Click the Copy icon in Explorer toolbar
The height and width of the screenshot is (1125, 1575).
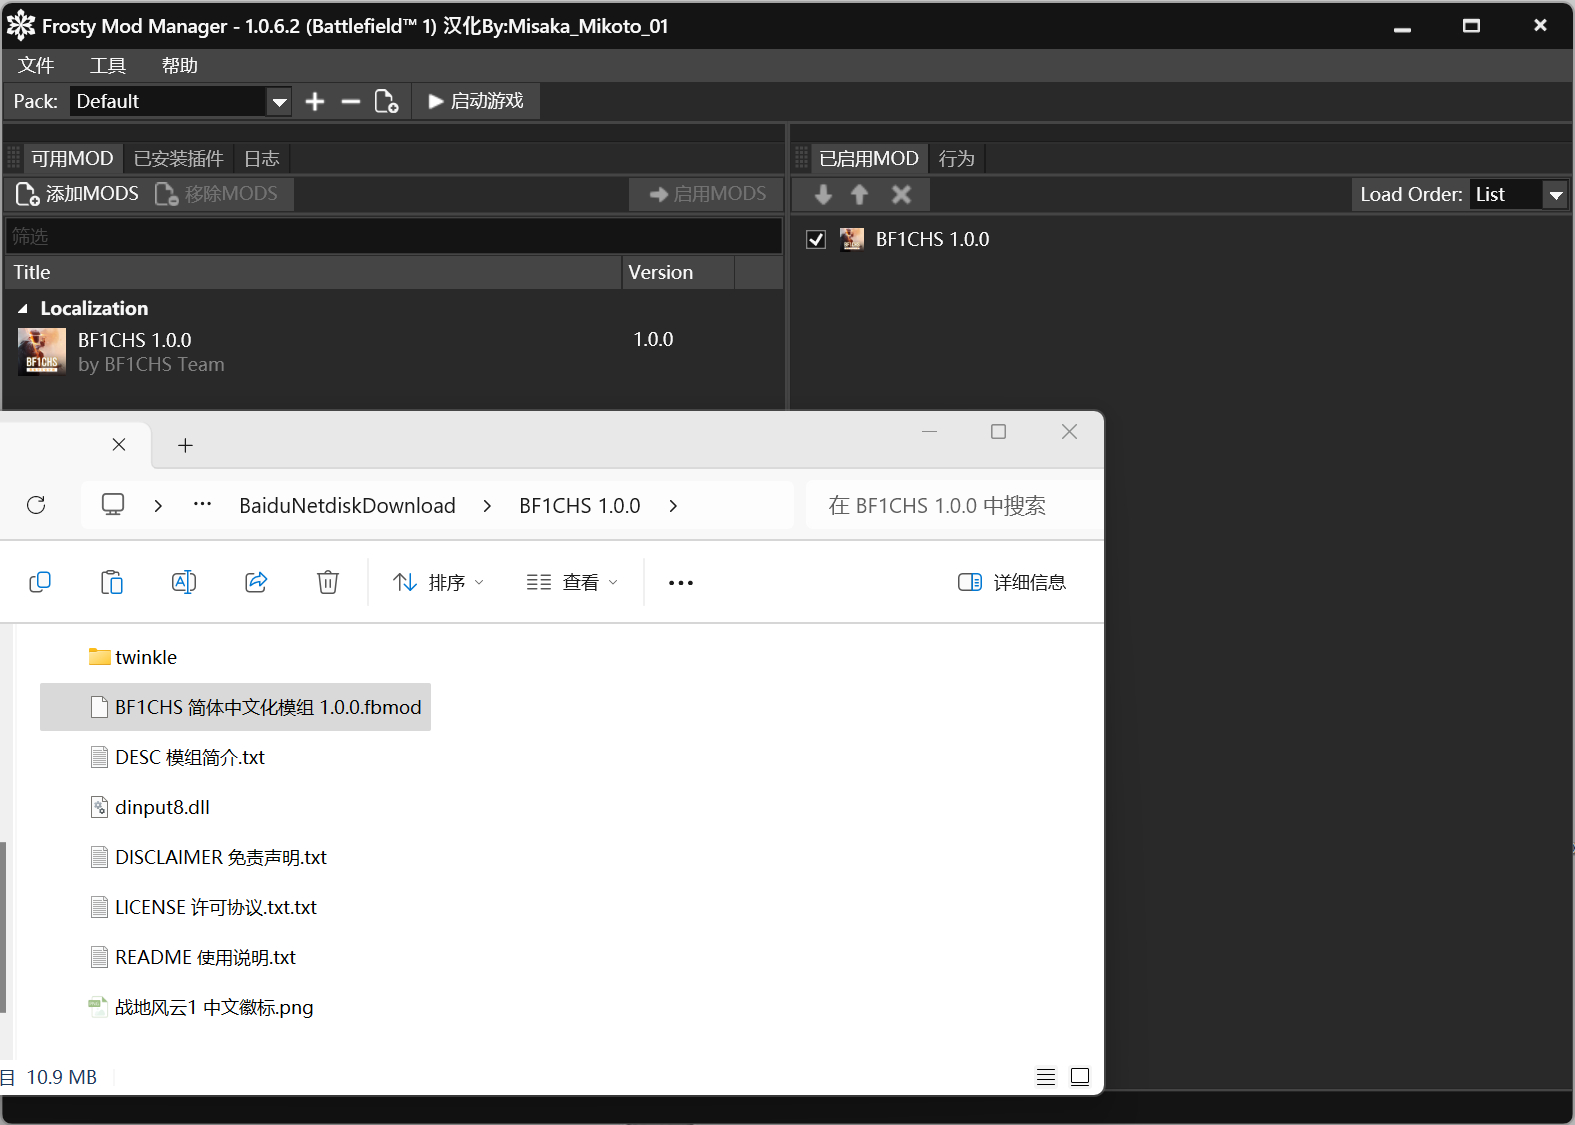(x=40, y=582)
